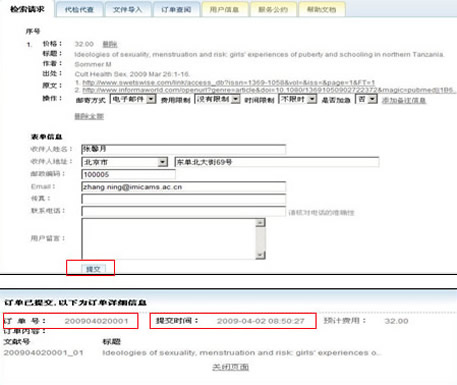This screenshot has width=457, height=385.
Task: Click the 提交 submit button
Action: click(x=94, y=269)
